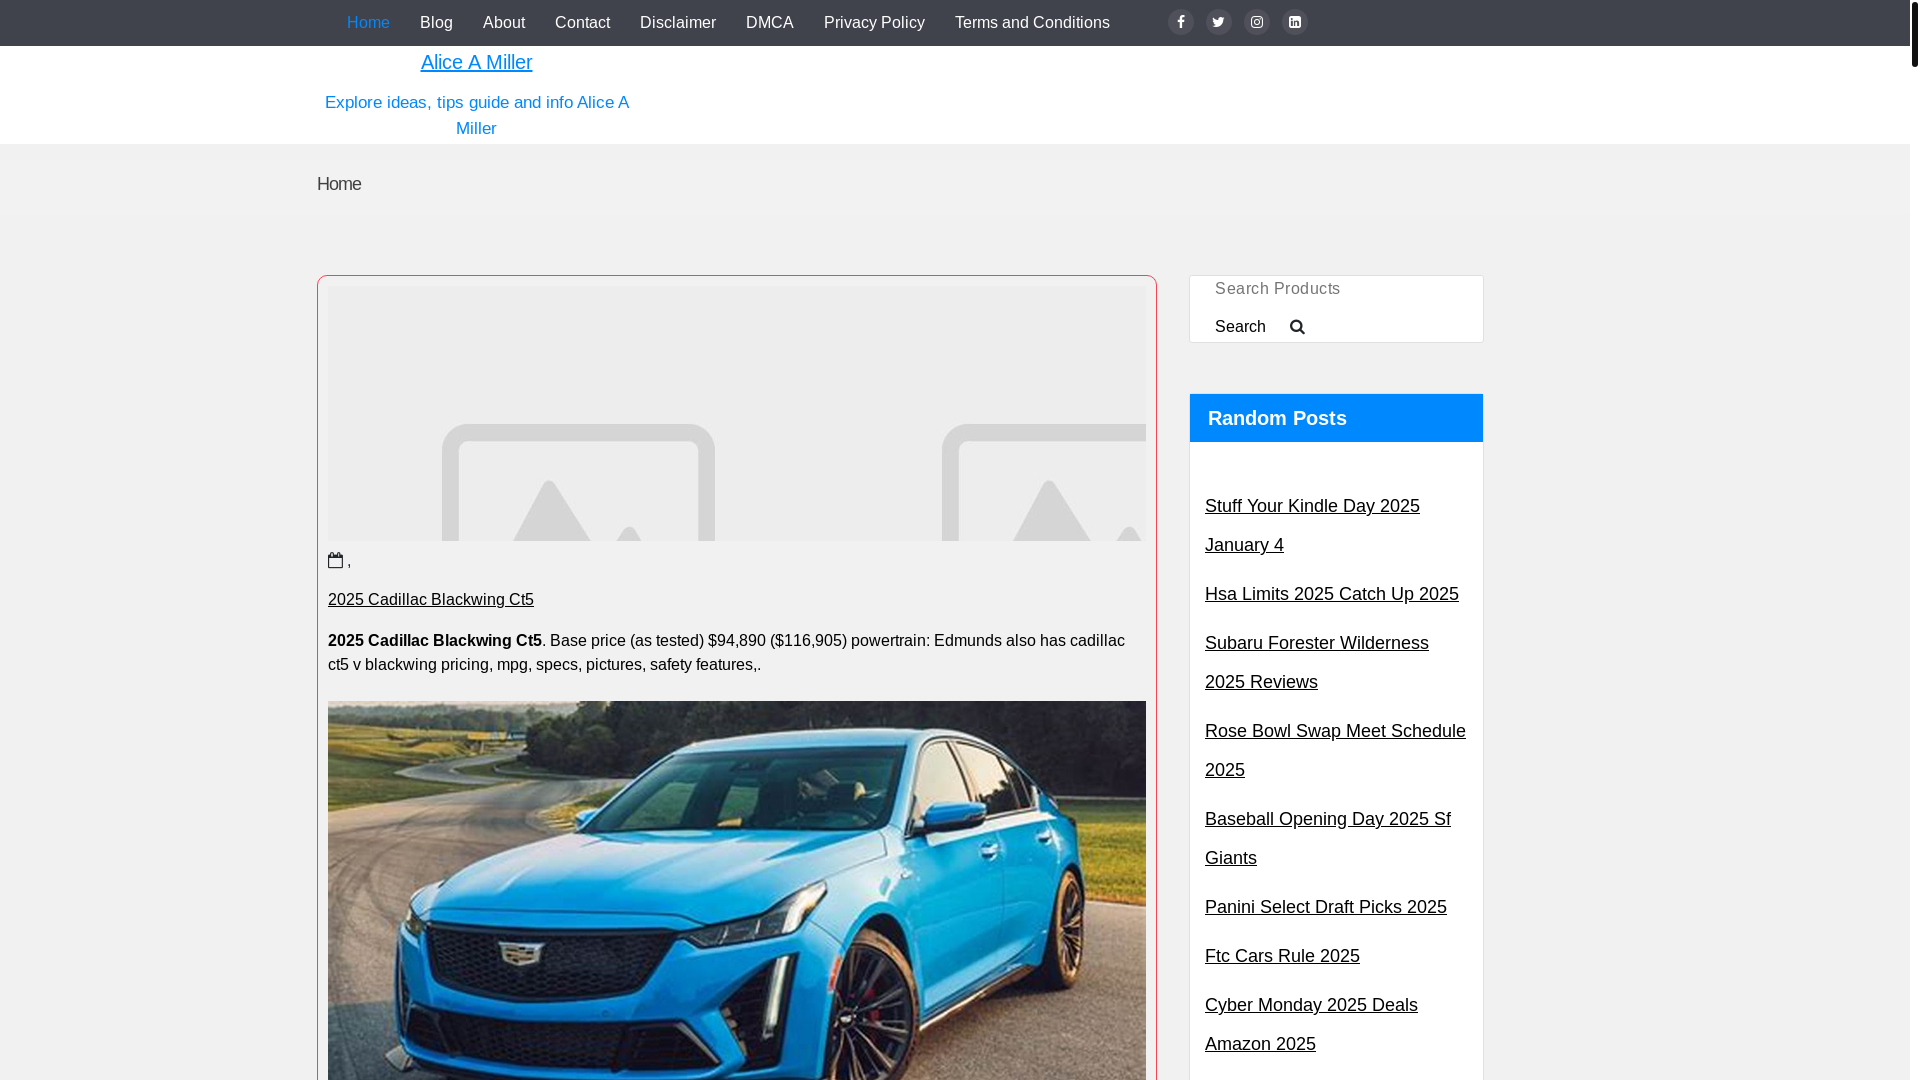This screenshot has height=1080, width=1920.
Task: Open Subaru Forester Wilderness 2025 Reviews
Action: tap(1317, 662)
